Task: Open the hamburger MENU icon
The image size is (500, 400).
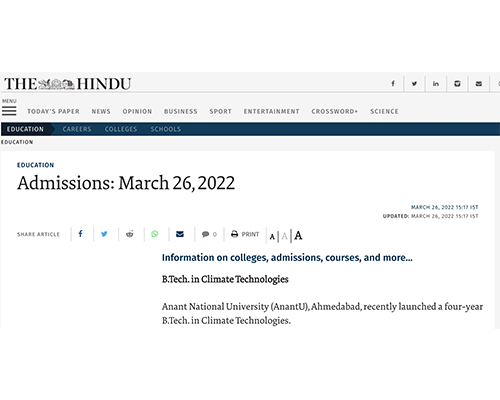Action: click(9, 111)
